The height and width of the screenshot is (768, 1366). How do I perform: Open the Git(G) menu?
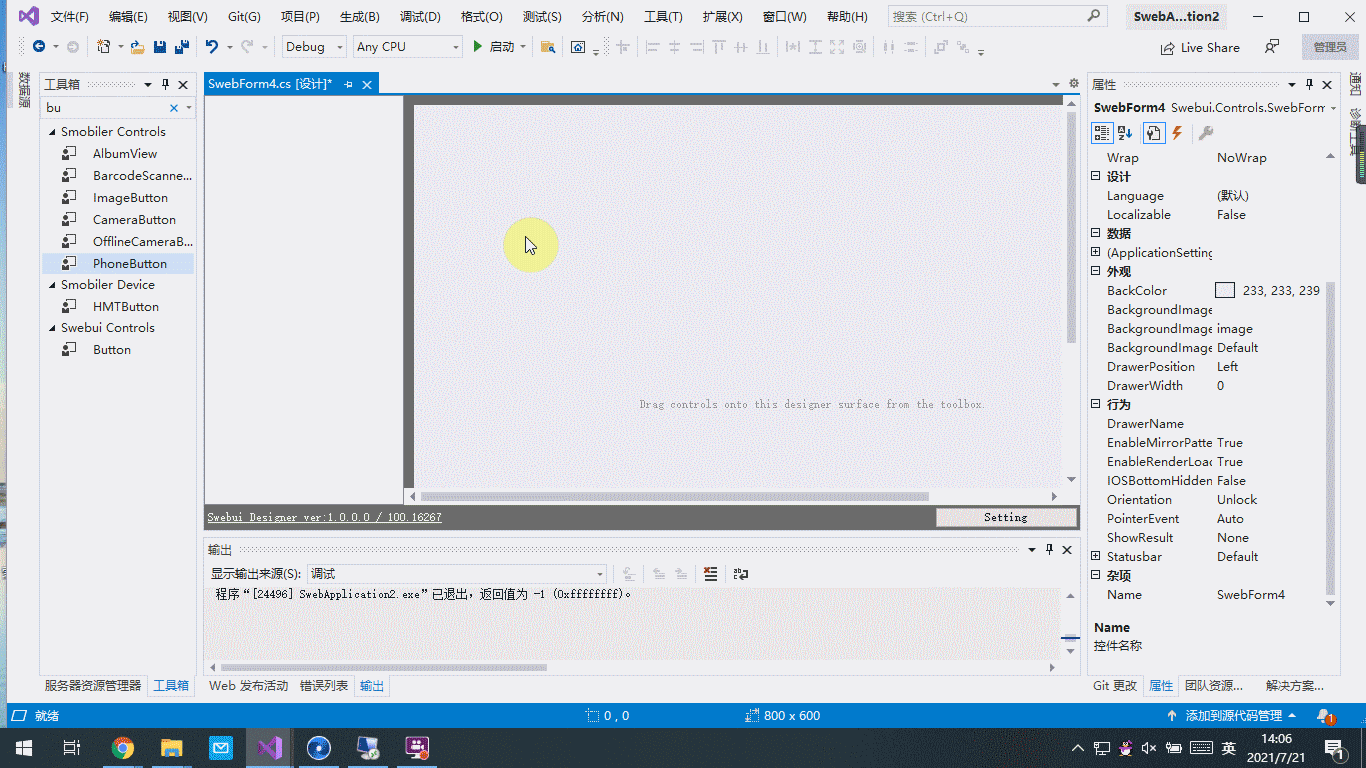(x=244, y=17)
